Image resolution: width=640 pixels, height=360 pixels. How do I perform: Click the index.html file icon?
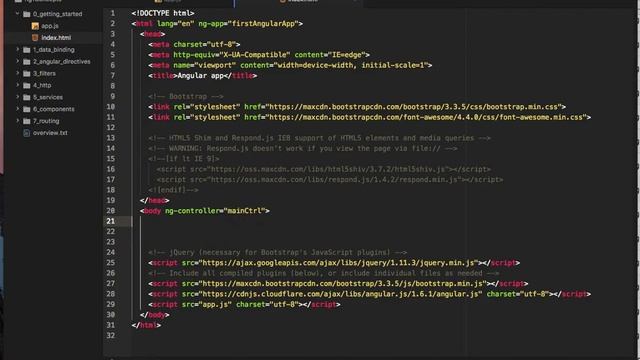[x=35, y=38]
